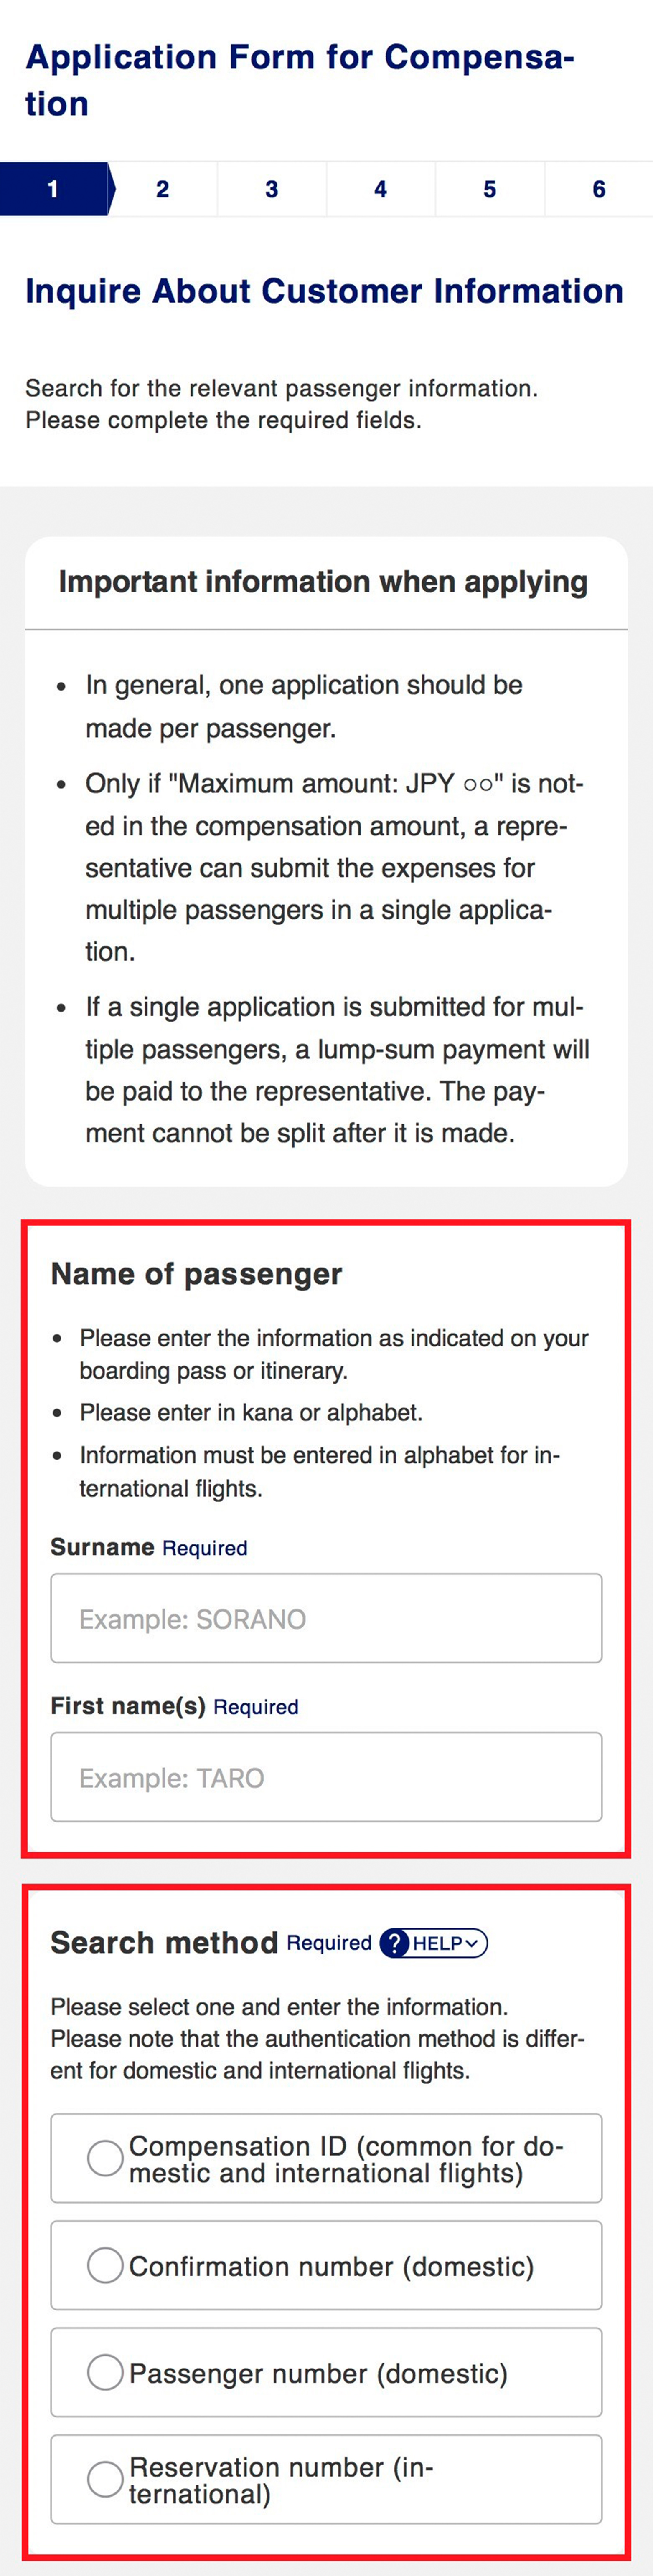
Task: Jump to step 2 in progress bar
Action: click(x=162, y=189)
